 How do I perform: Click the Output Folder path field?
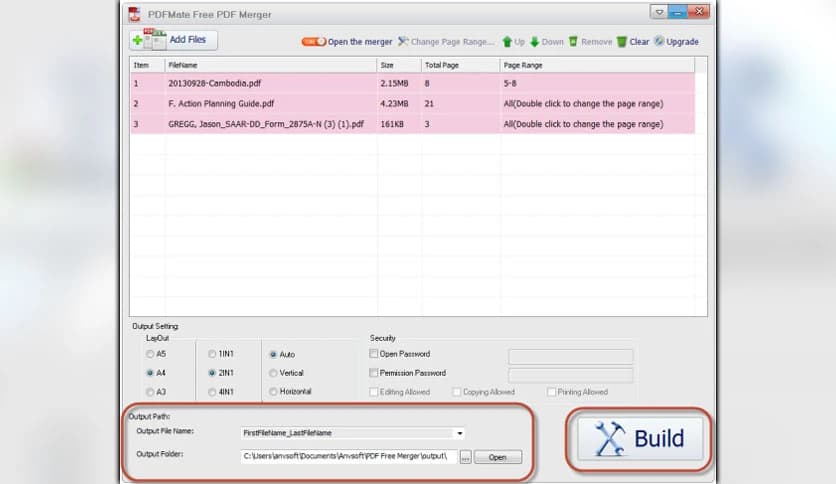(349, 456)
